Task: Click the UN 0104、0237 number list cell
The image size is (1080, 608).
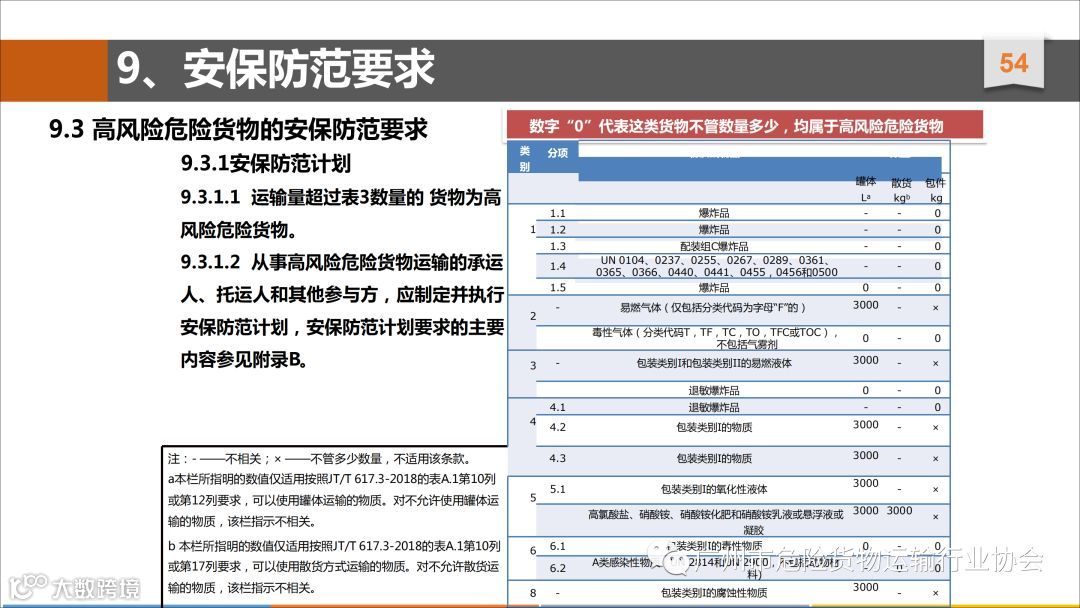Action: (x=716, y=266)
